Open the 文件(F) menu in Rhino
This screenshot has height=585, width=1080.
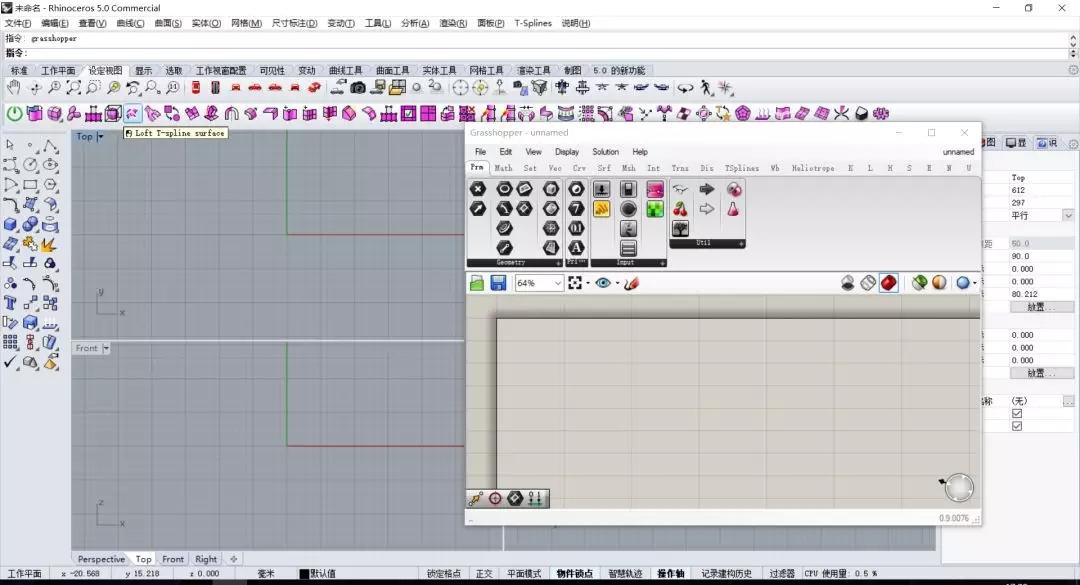tap(18, 23)
